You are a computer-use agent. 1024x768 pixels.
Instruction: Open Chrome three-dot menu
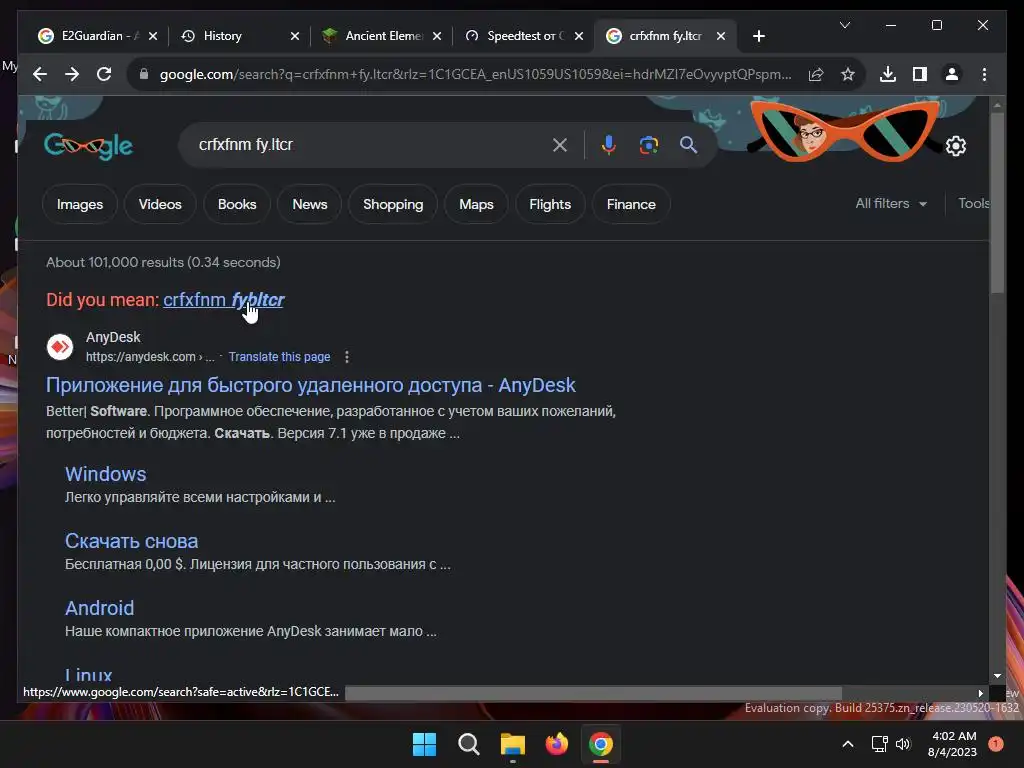coord(984,74)
